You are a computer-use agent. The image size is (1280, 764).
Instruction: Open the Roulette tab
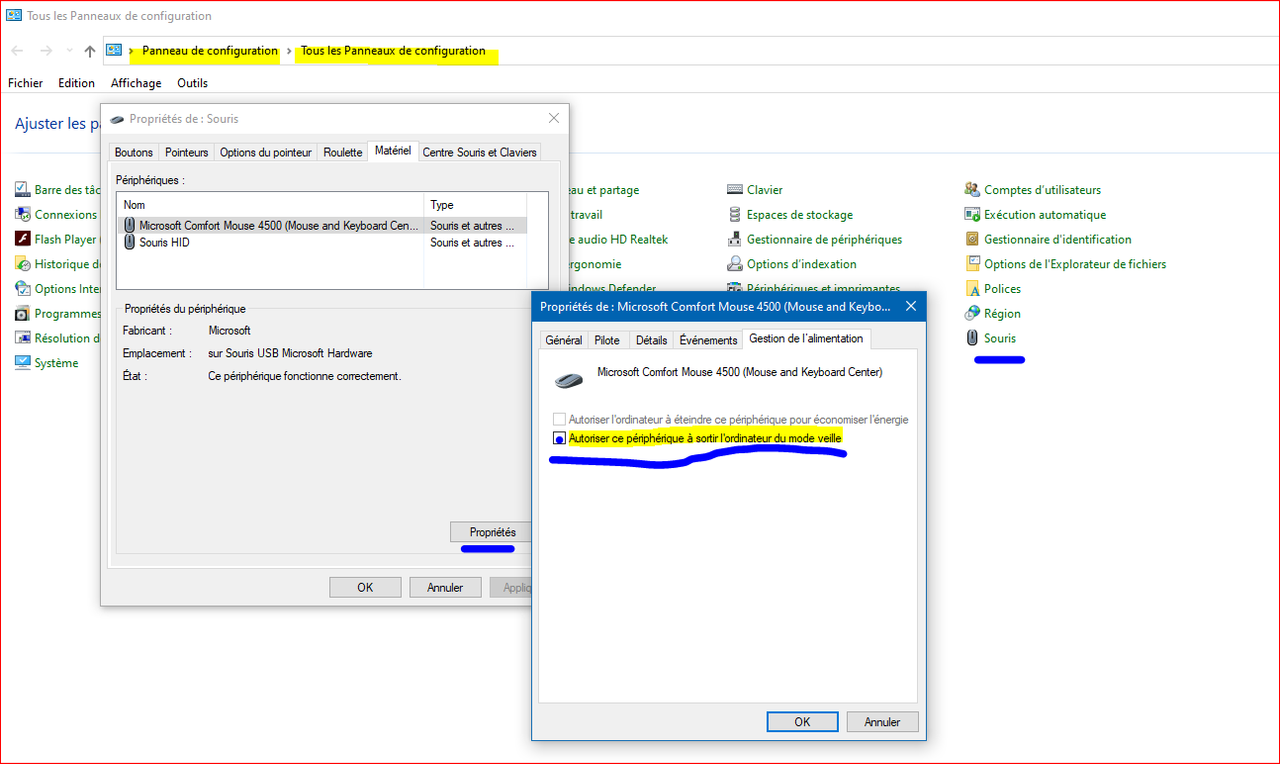click(343, 153)
